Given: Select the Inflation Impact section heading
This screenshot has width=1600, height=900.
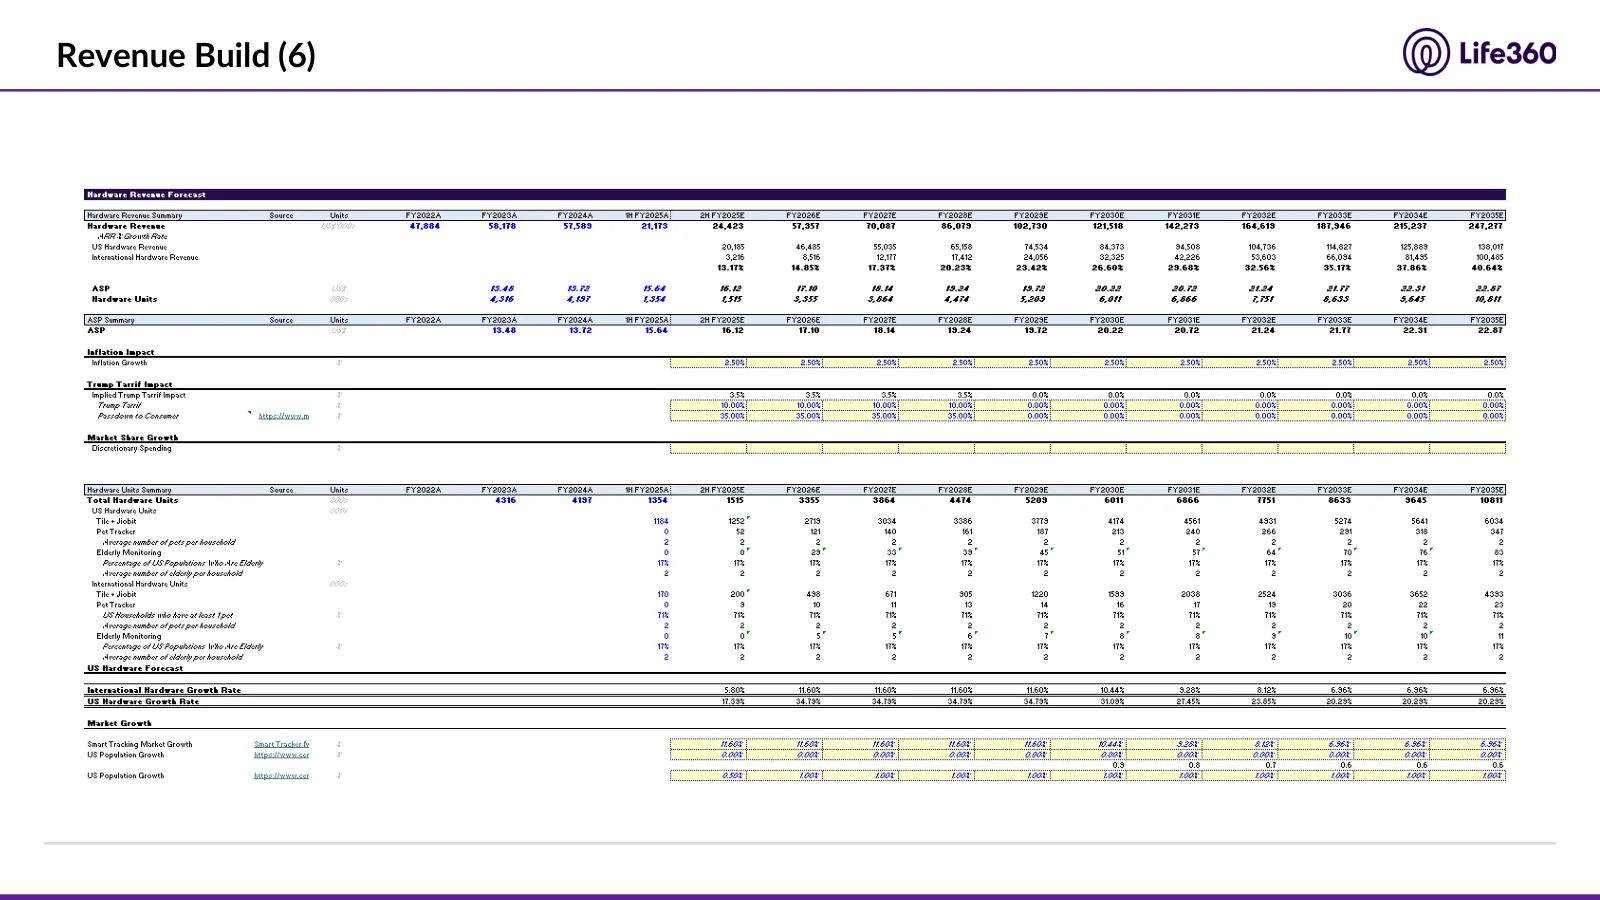Looking at the screenshot, I should pos(121,352).
